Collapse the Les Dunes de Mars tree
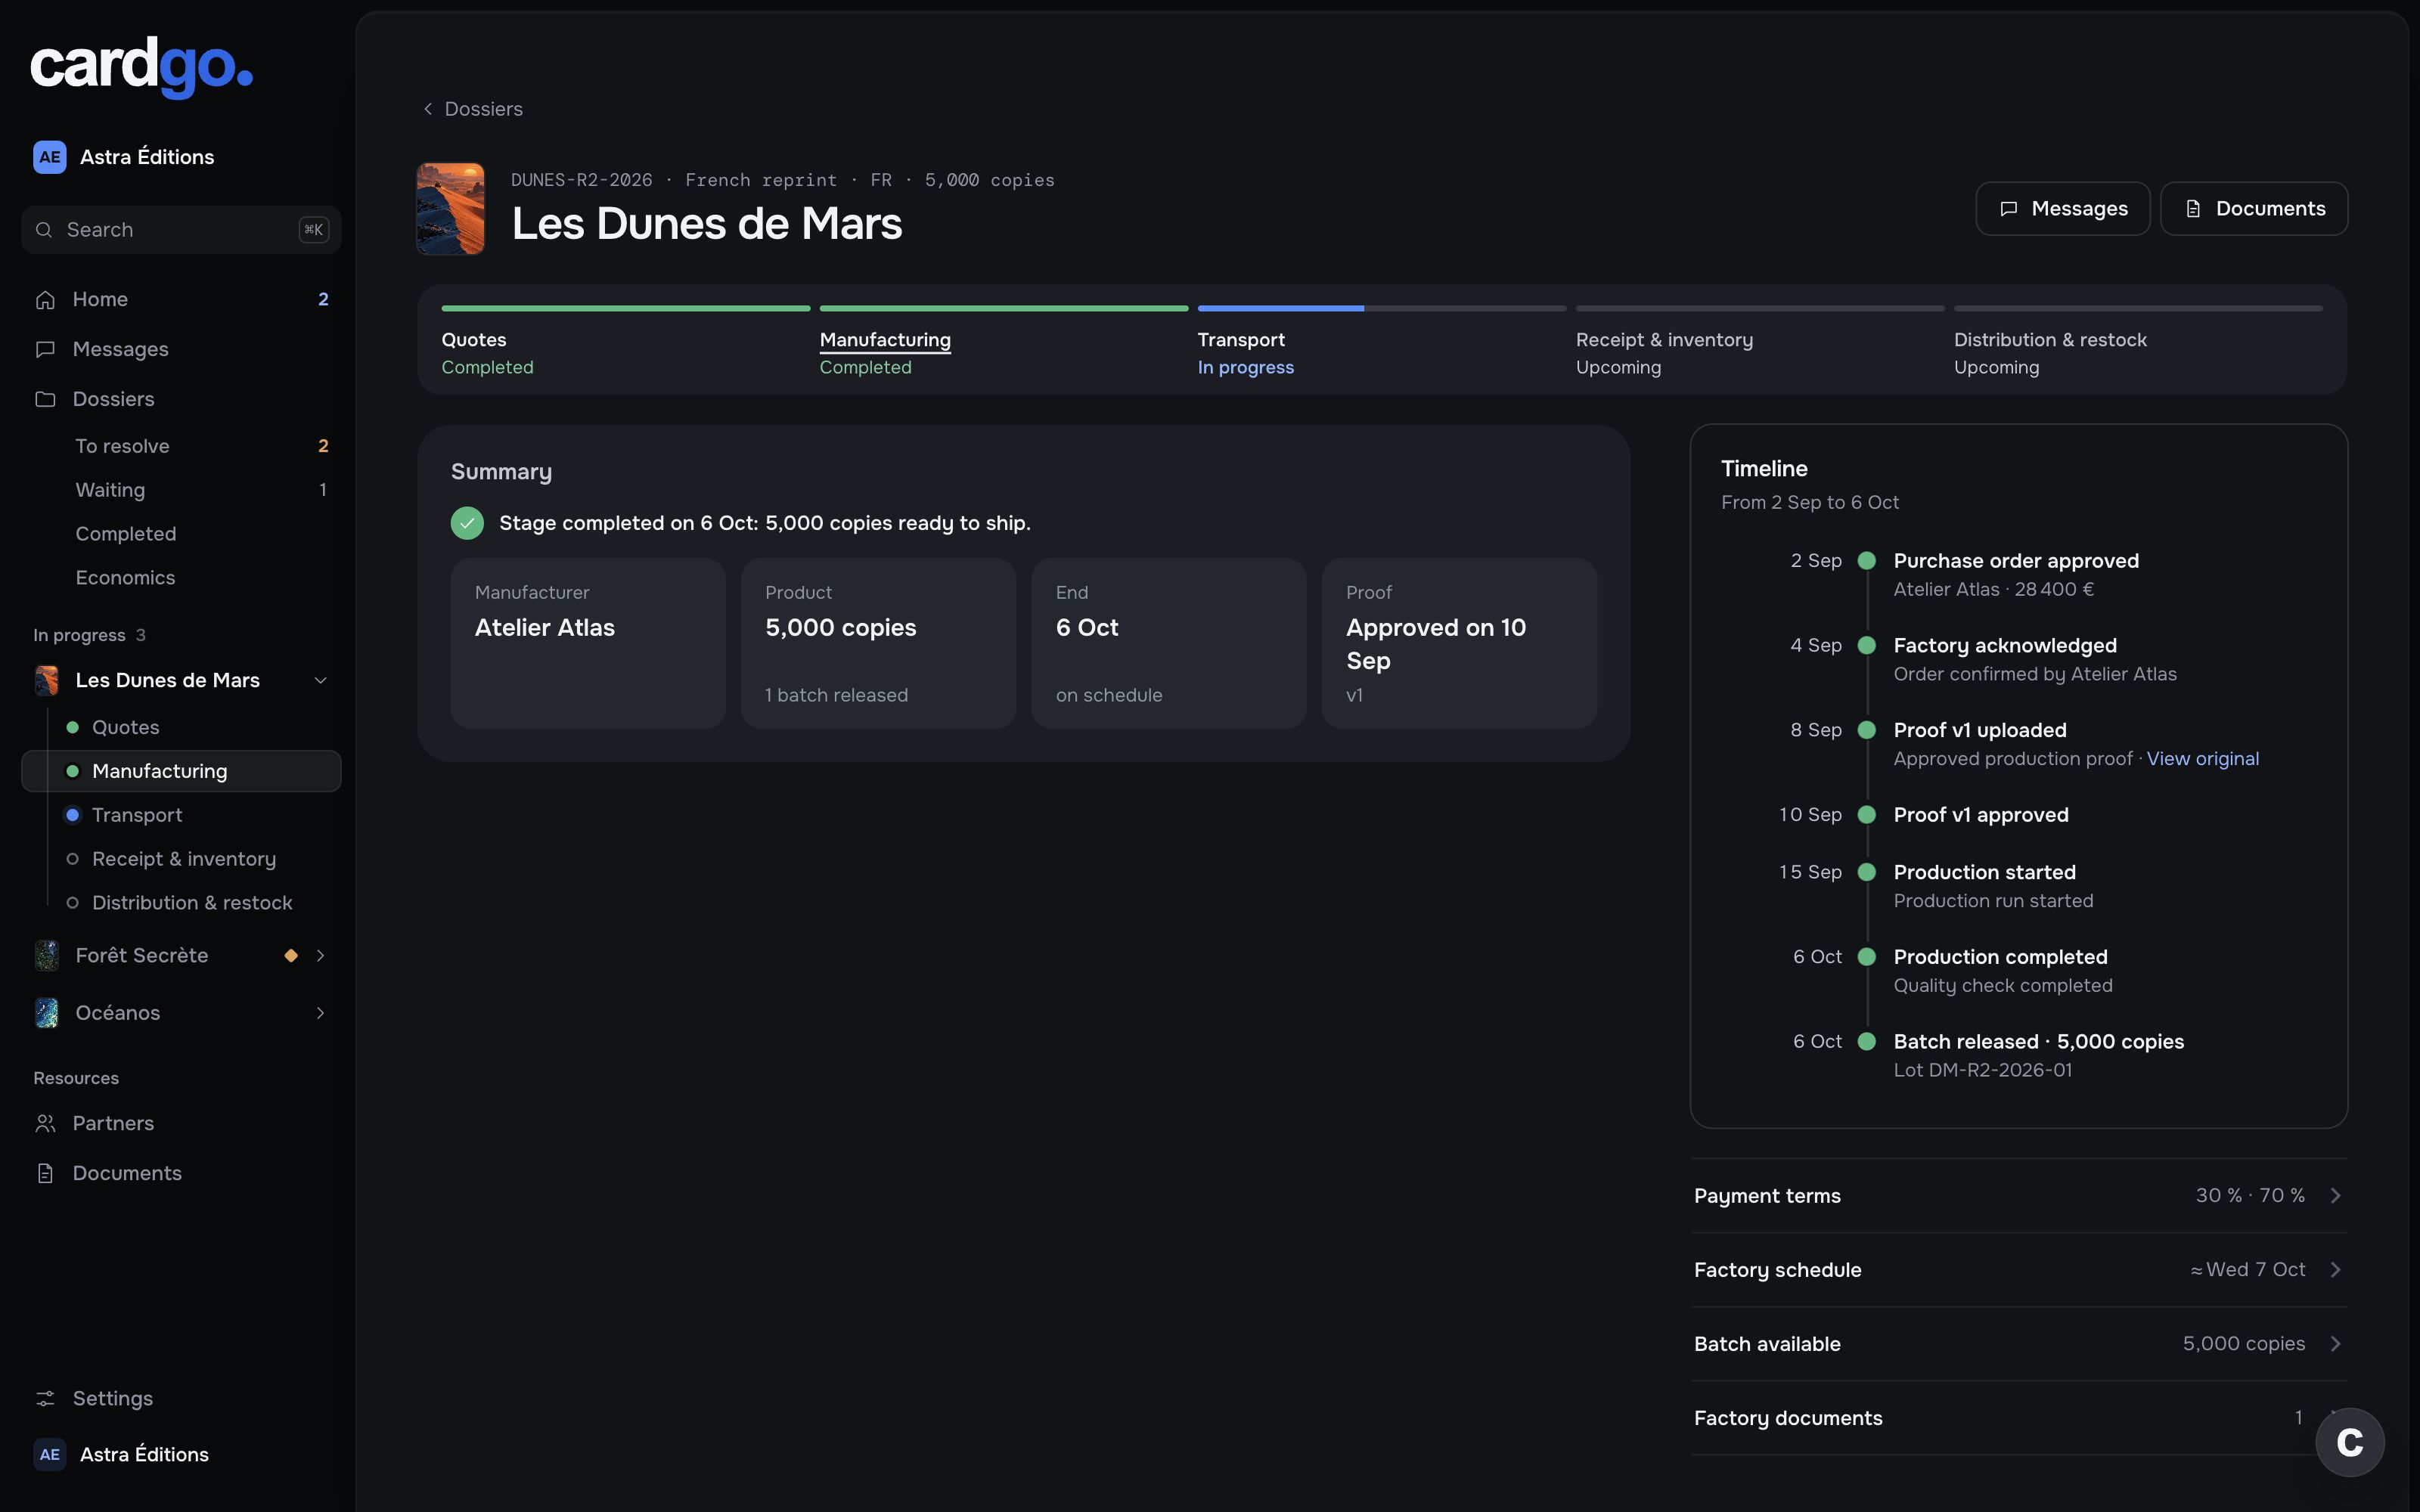 click(321, 680)
